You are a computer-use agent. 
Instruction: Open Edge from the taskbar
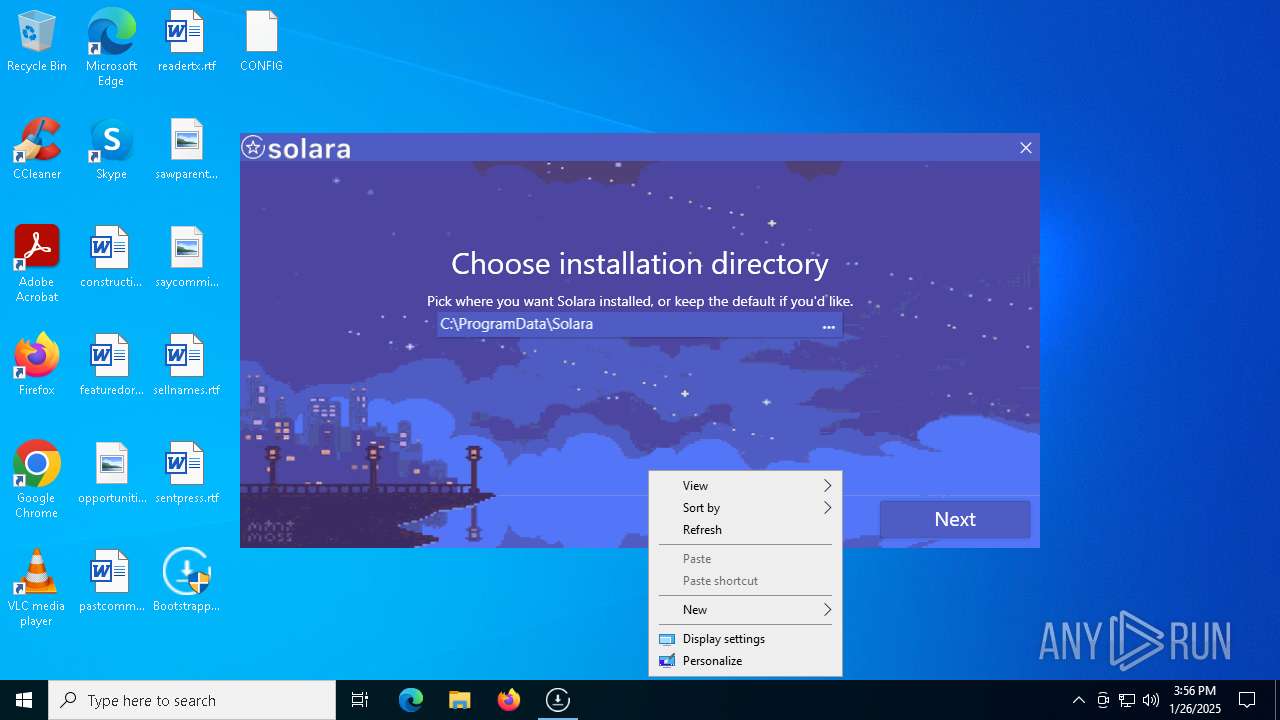[x=411, y=700]
